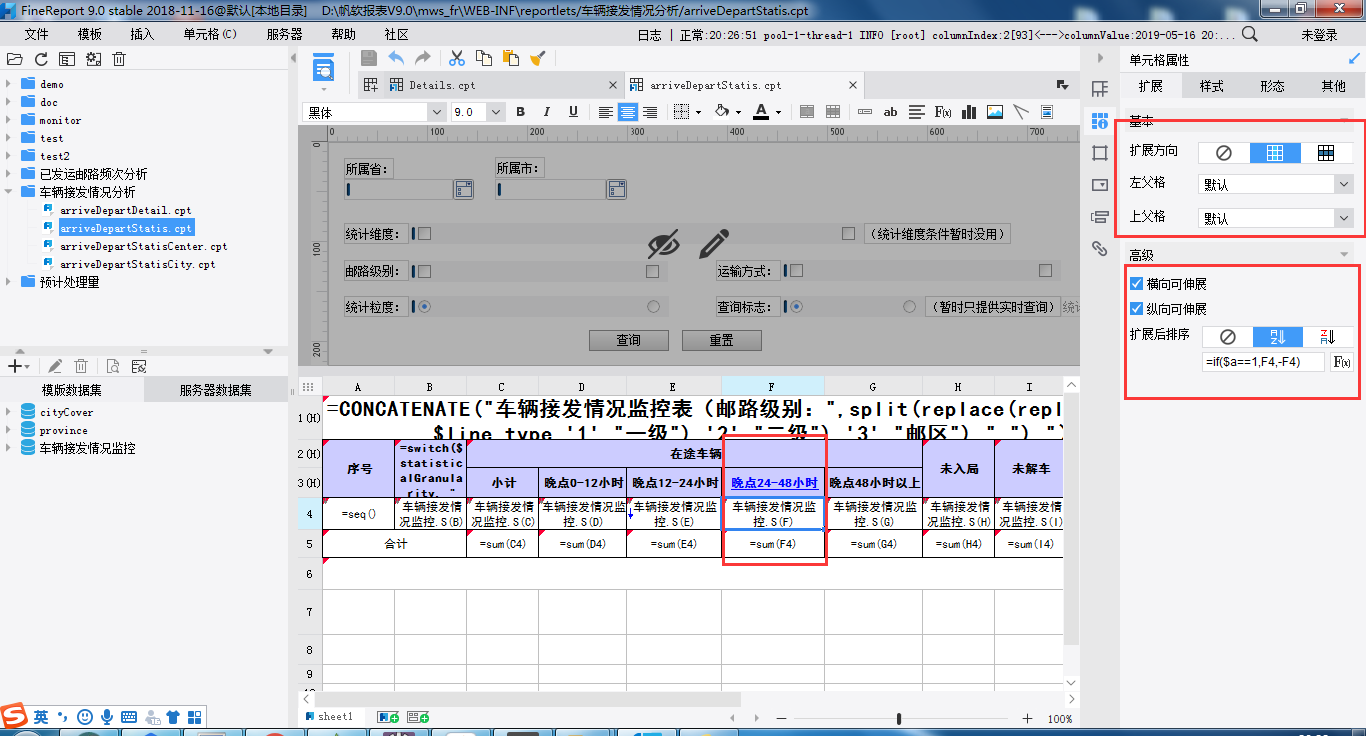The height and width of the screenshot is (736, 1366).
Task: Click the insert image icon in toolbar
Action: click(x=994, y=112)
